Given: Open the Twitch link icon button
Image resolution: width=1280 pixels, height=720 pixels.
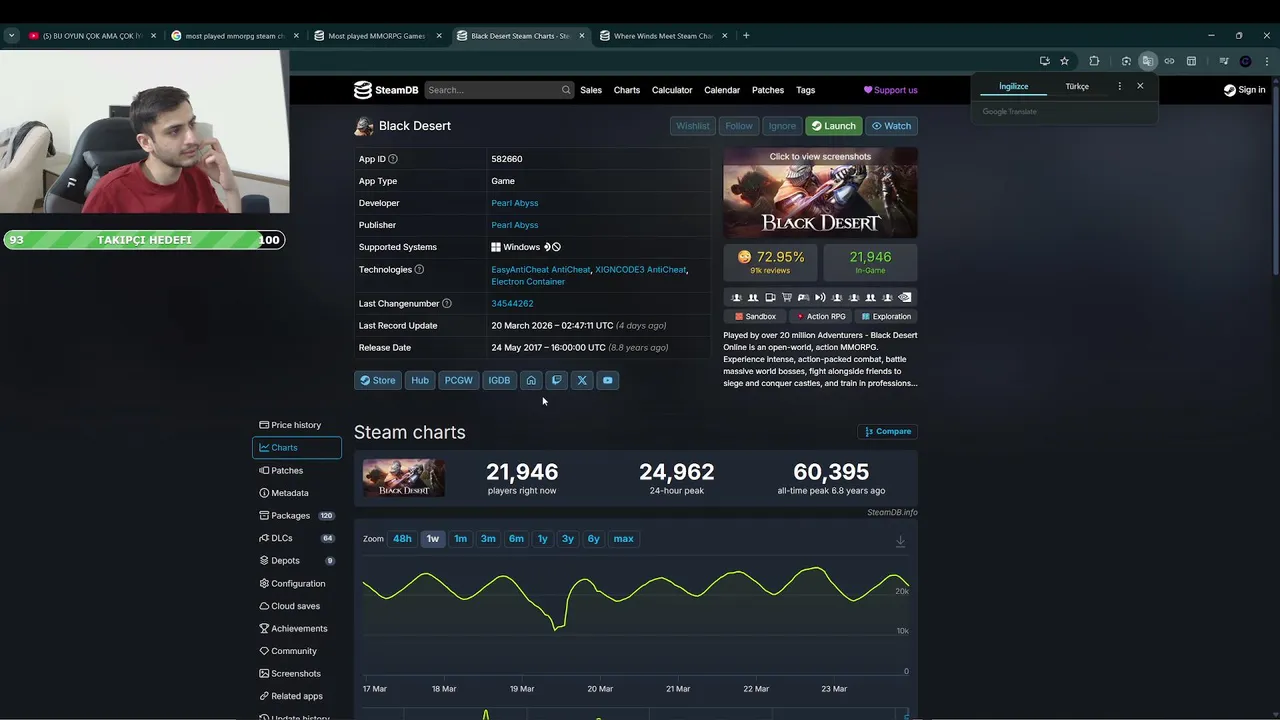Looking at the screenshot, I should (x=557, y=380).
